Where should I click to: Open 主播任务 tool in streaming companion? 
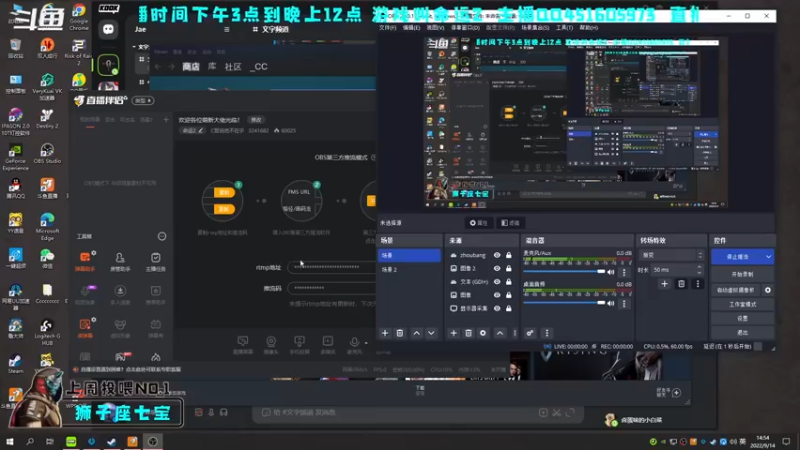click(x=156, y=261)
